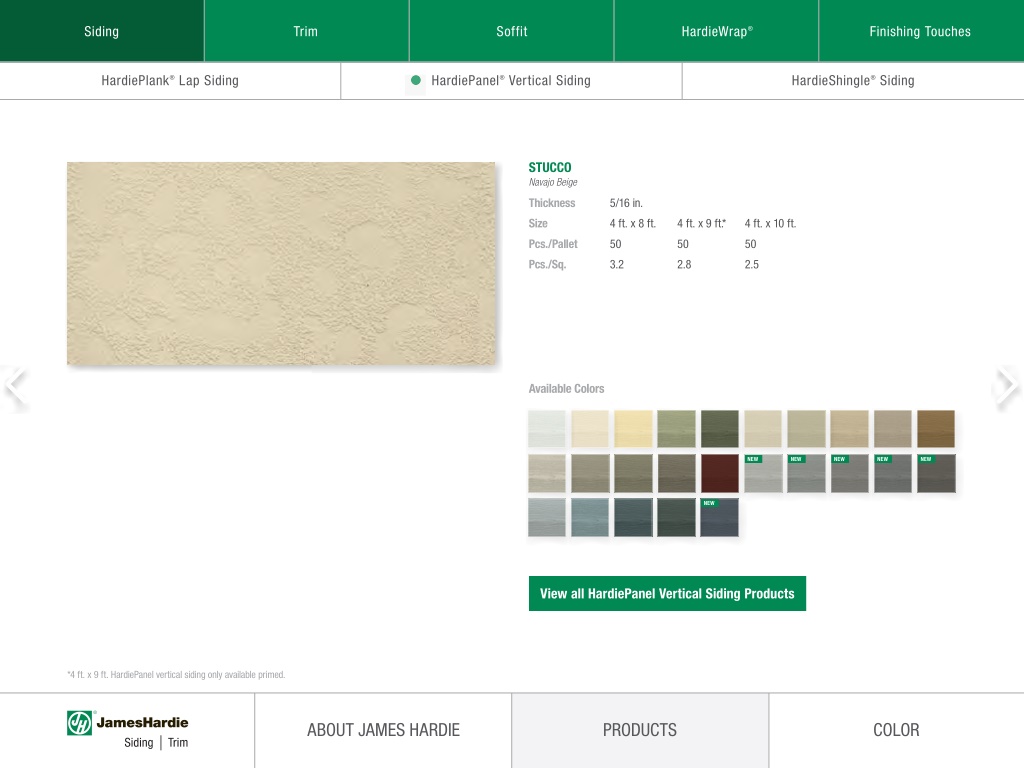Click the 2.5 Pcs./Sq. value
Screen dimensions: 1024x768
point(752,264)
